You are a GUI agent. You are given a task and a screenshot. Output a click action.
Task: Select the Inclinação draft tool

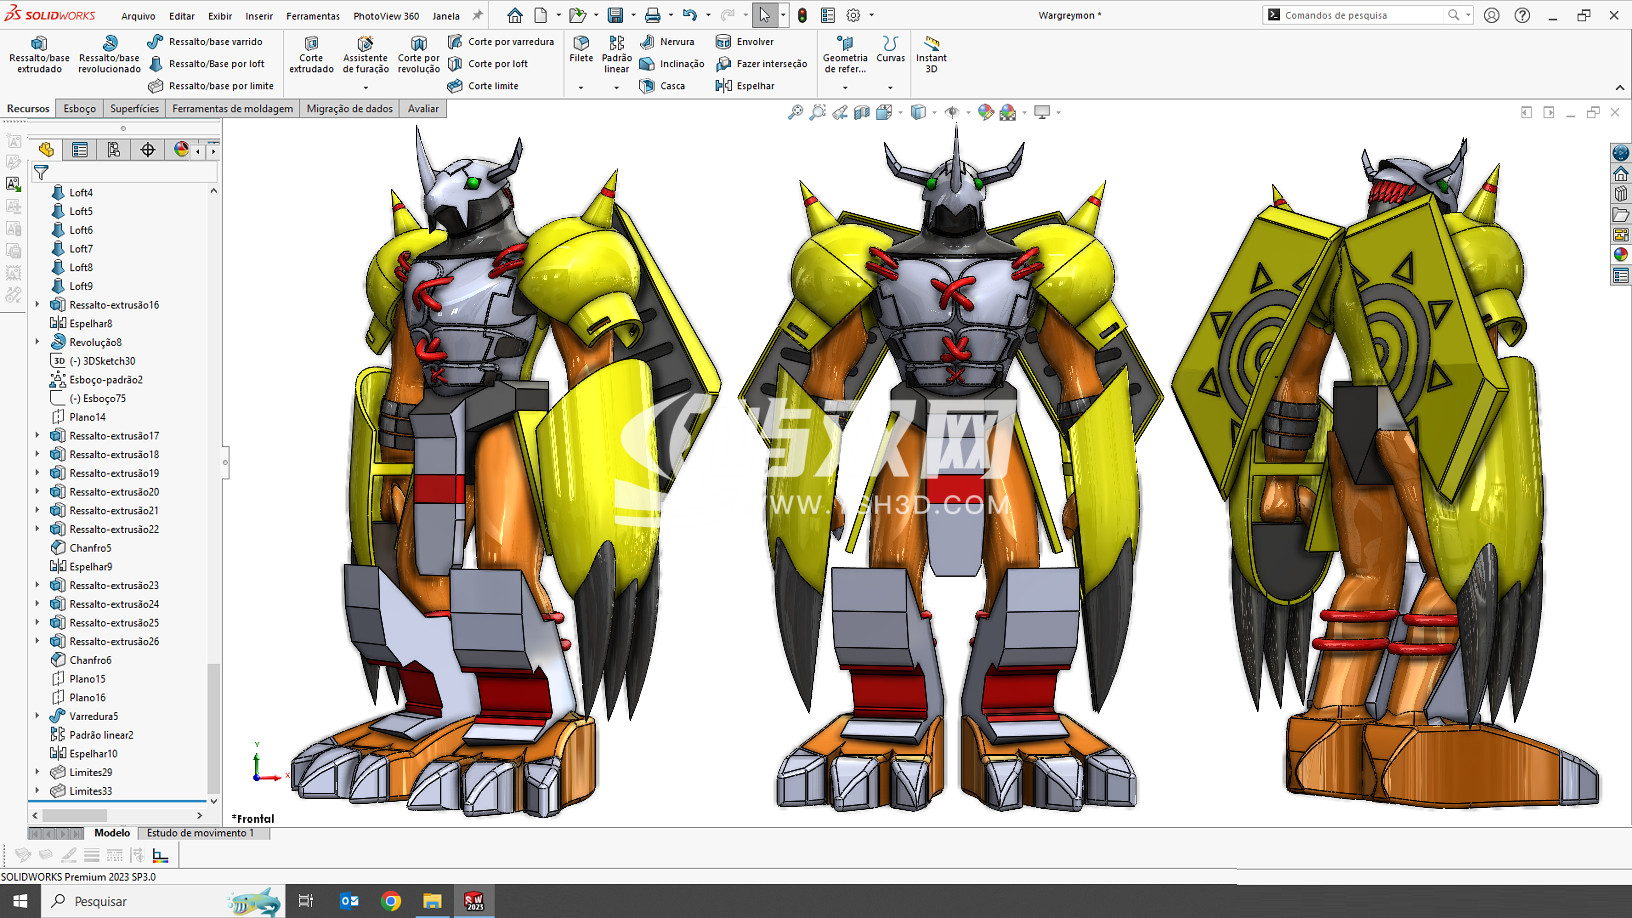671,64
